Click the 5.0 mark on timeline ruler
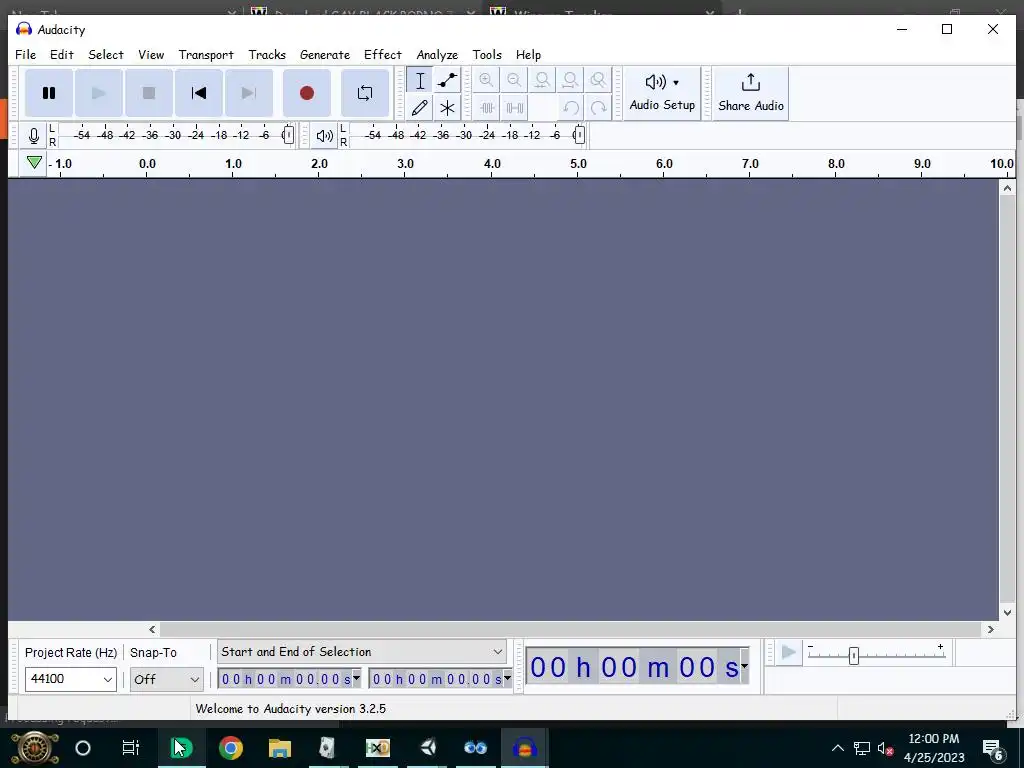1024x768 pixels. (x=579, y=164)
